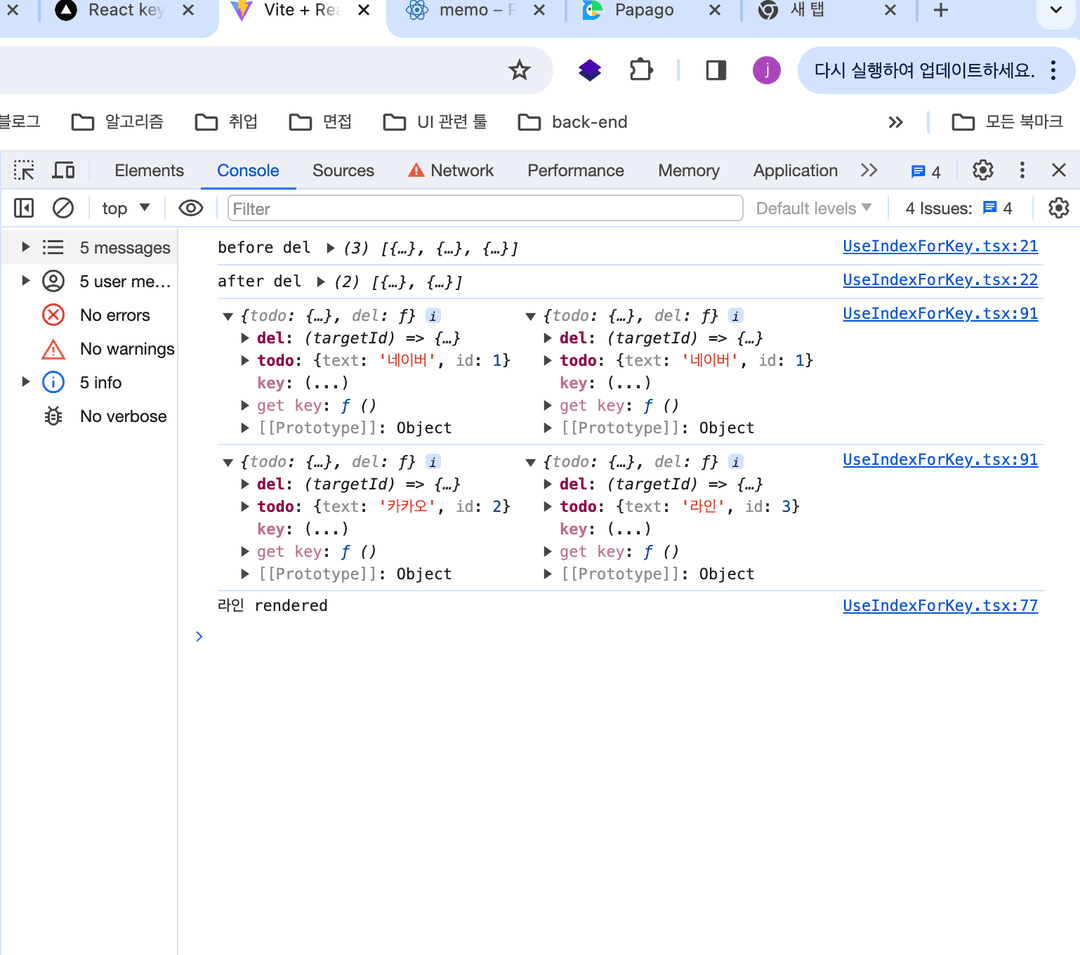This screenshot has width=1080, height=955.
Task: Open the Elements panel
Action: click(x=149, y=170)
